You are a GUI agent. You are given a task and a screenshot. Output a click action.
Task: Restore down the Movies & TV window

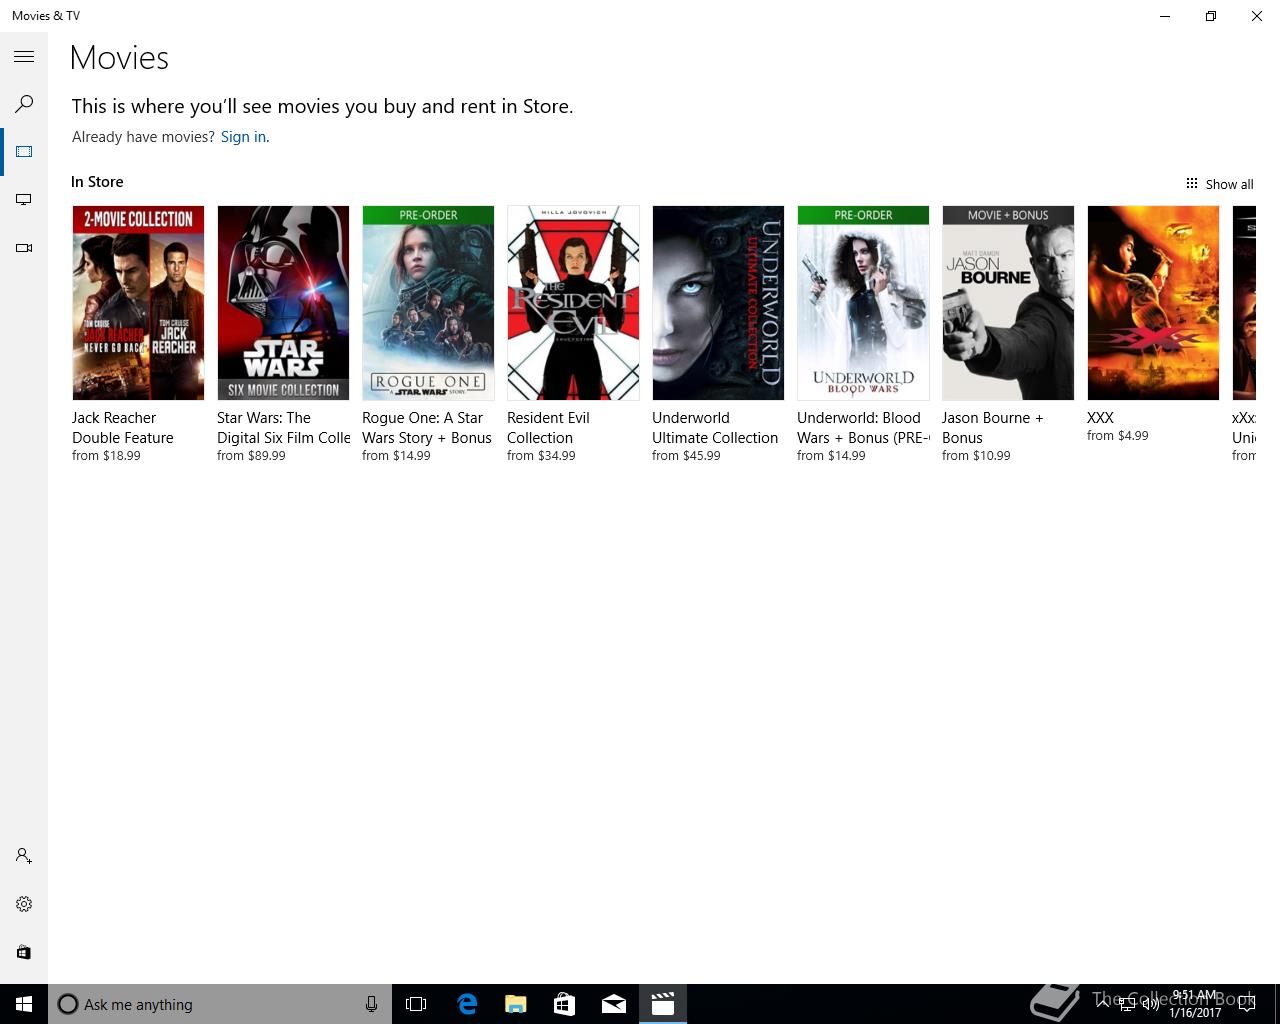[1211, 16]
